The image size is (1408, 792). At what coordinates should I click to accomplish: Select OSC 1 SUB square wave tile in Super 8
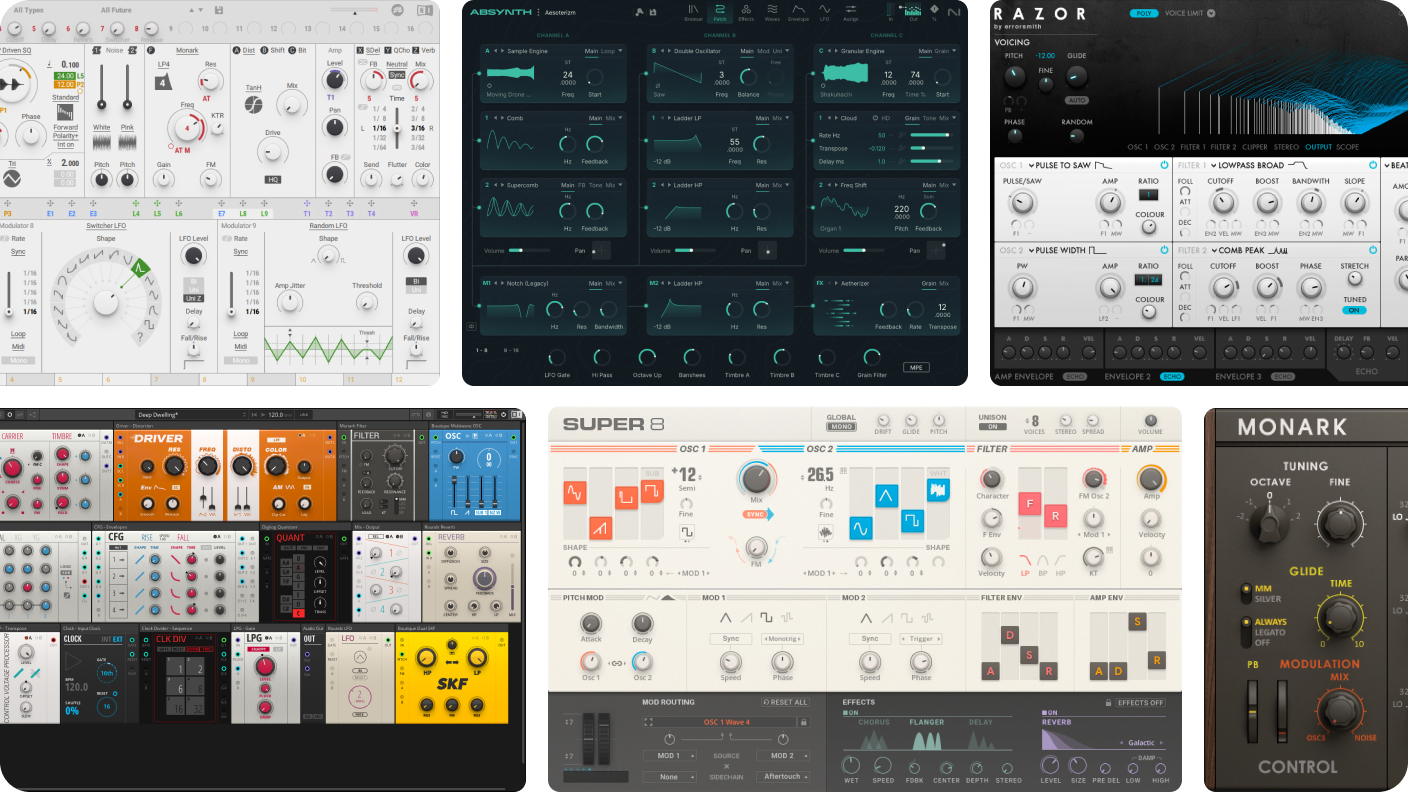tap(651, 493)
